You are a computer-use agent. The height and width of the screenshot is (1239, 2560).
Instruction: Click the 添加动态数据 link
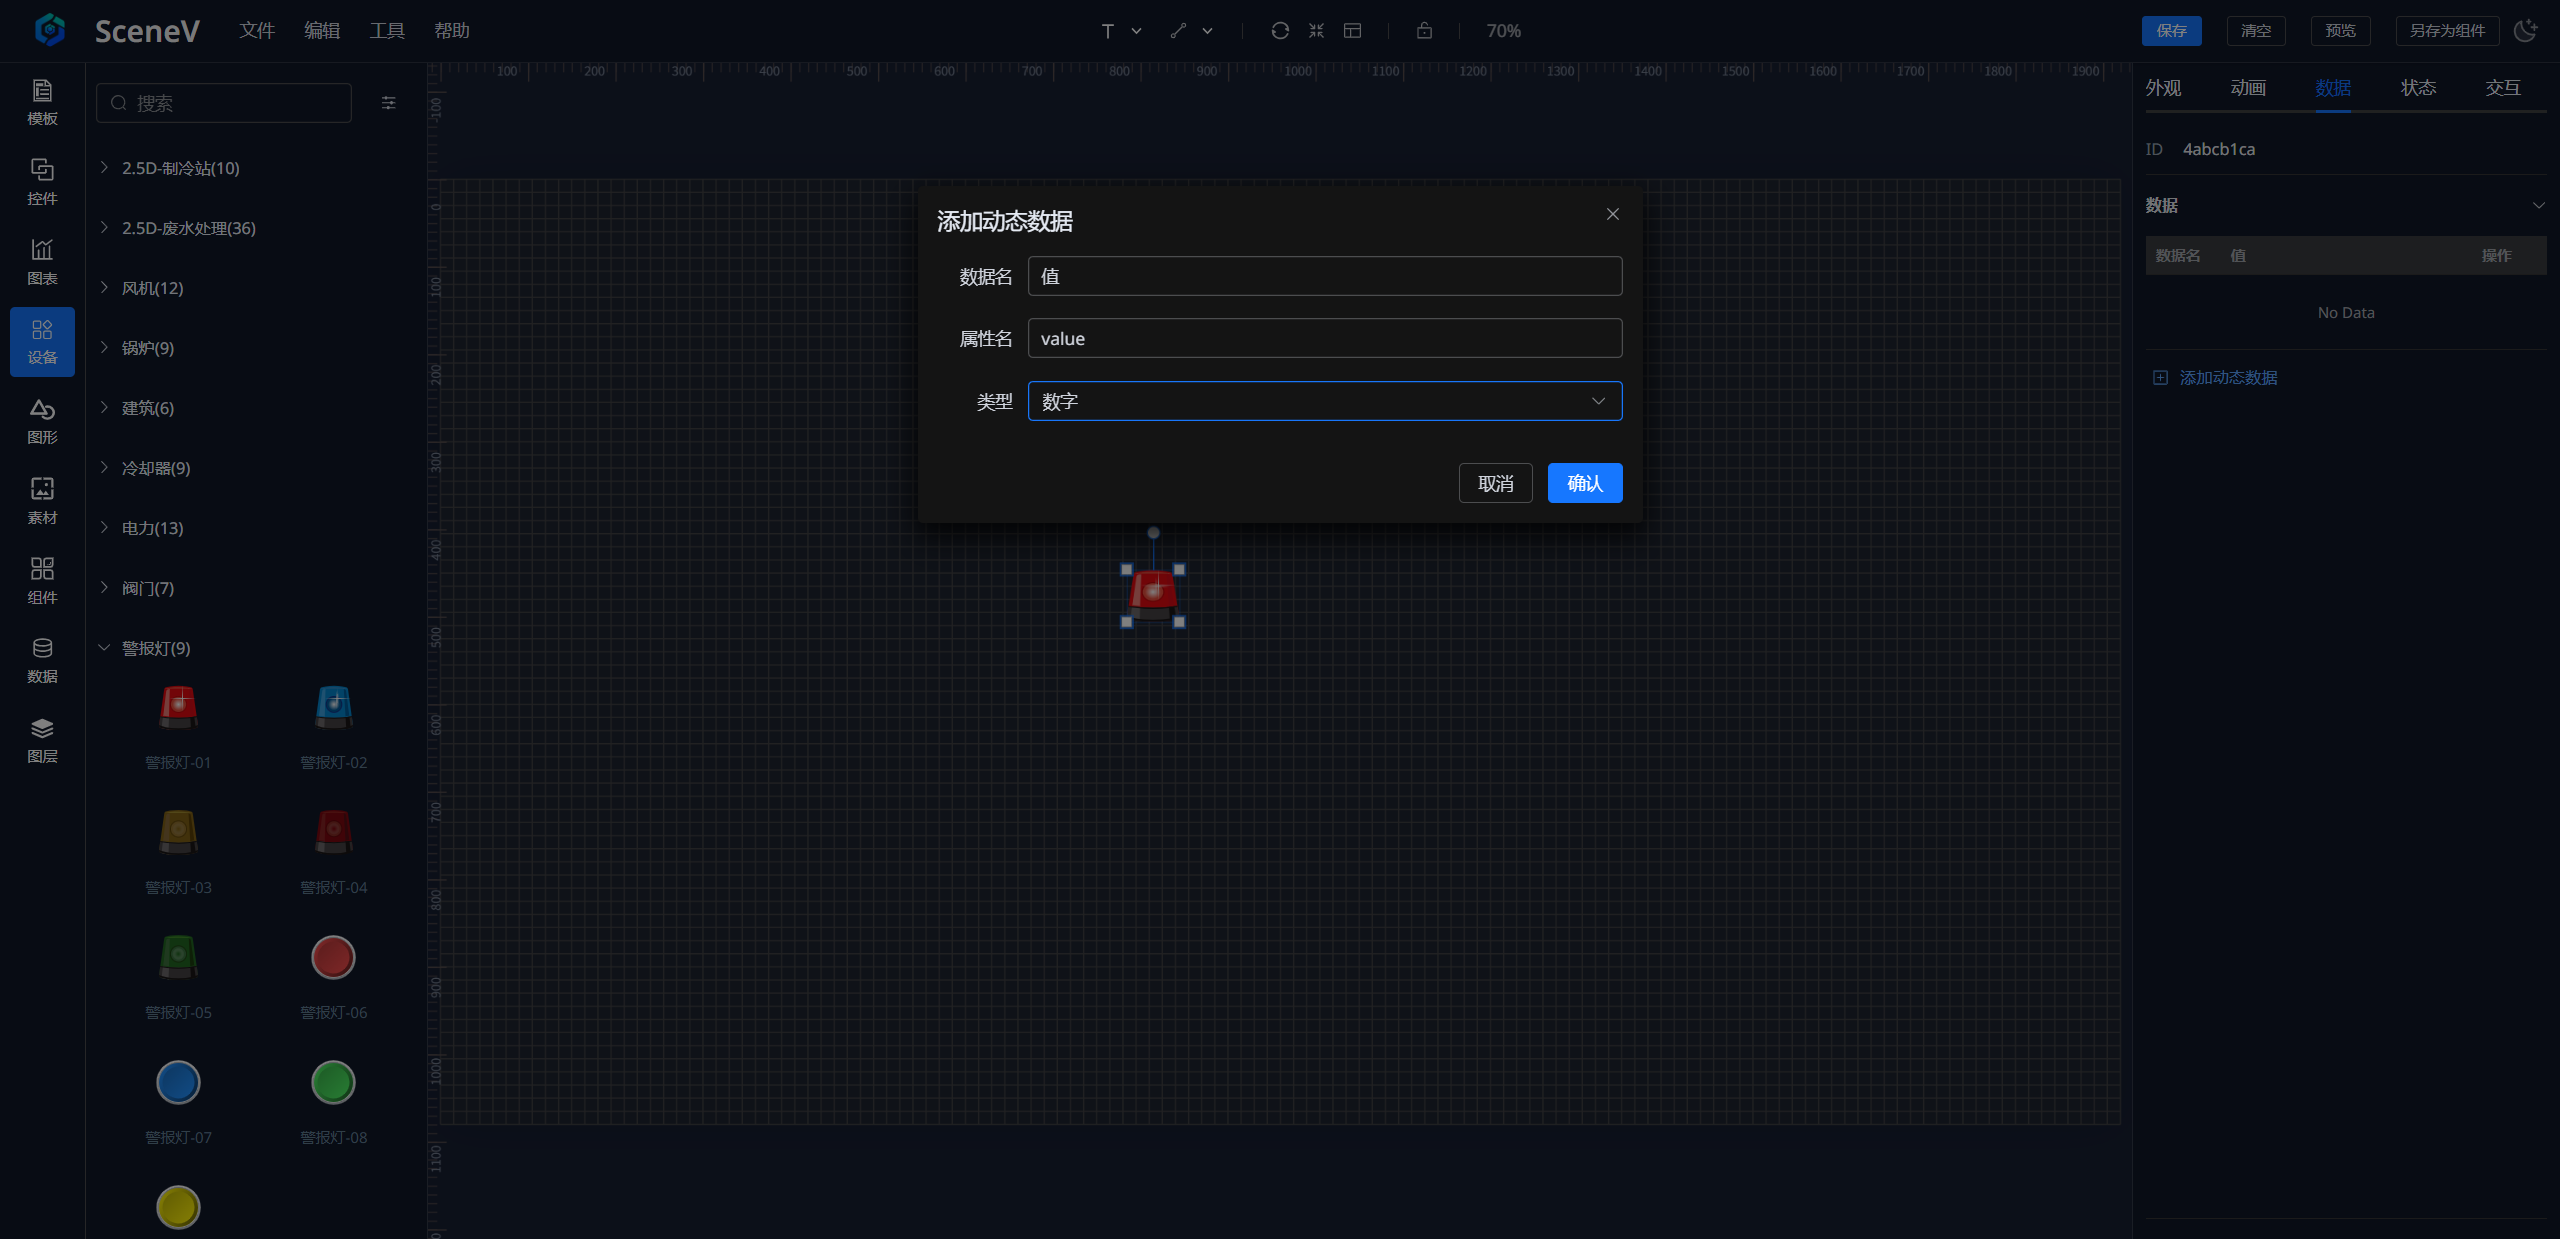coord(2227,378)
